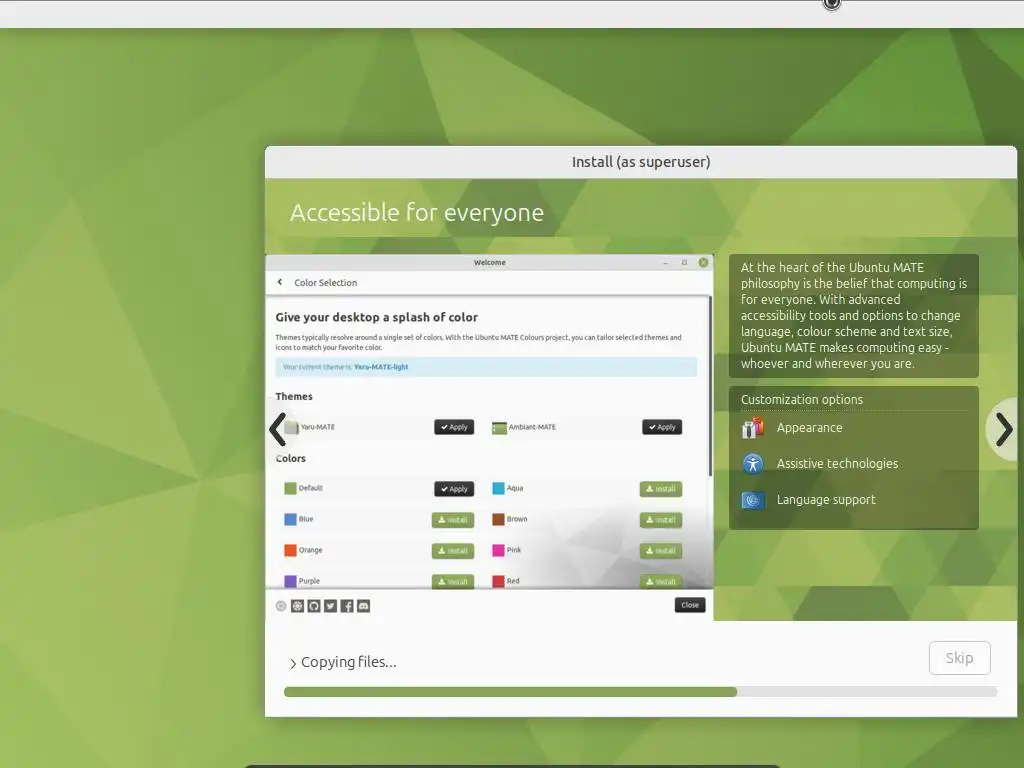Viewport: 1024px width, 768px height.
Task: Open the Facebook icon in Welcome footer
Action: 347,606
